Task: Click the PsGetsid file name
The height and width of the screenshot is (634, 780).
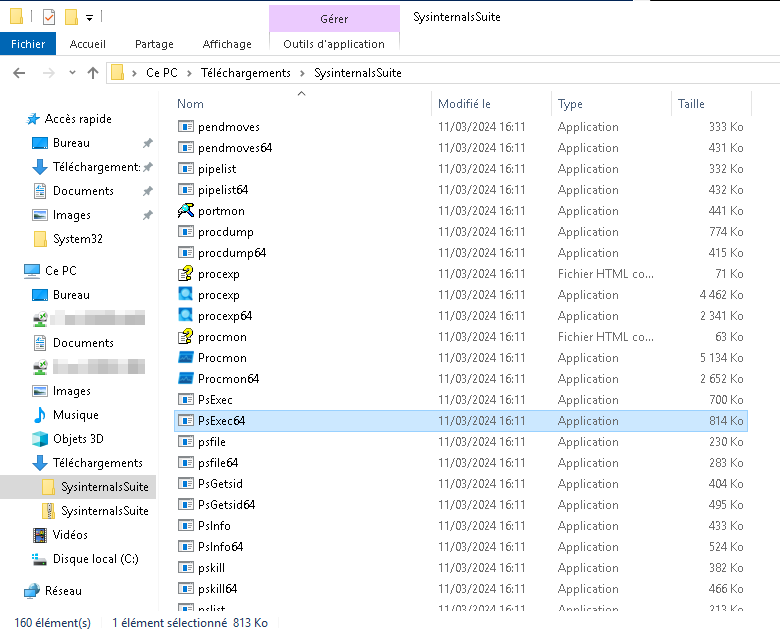Action: [220, 484]
